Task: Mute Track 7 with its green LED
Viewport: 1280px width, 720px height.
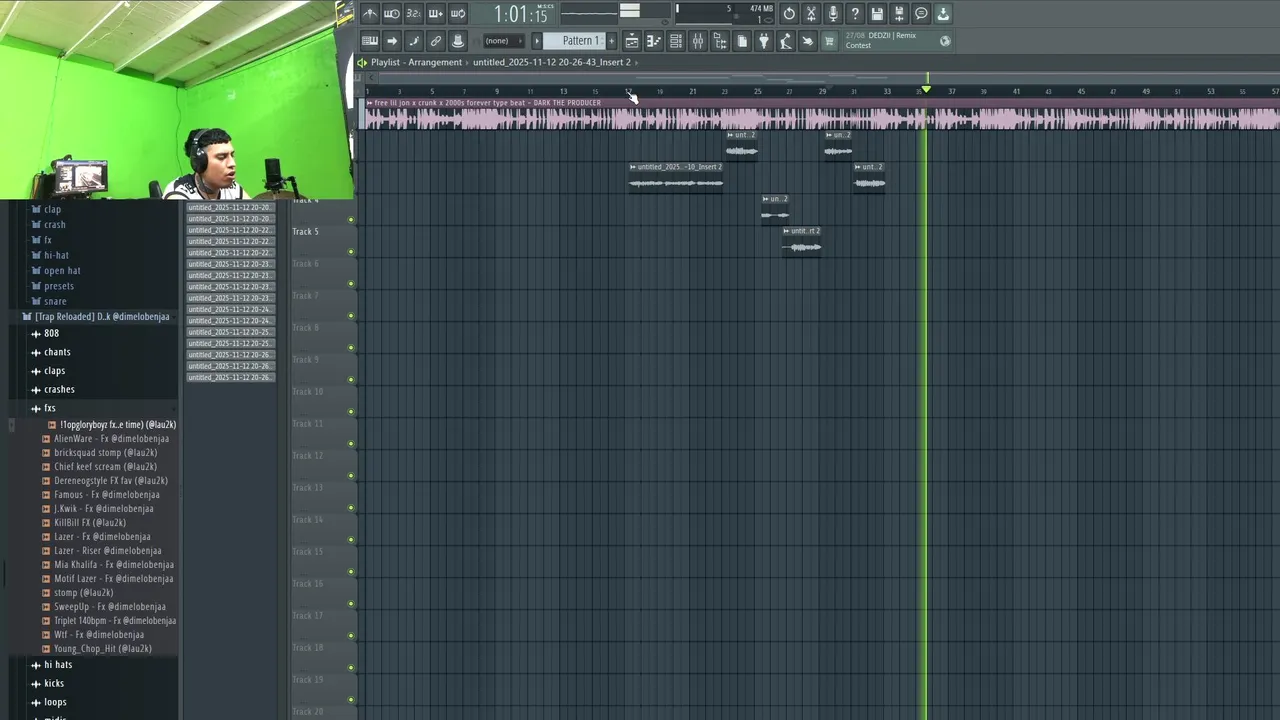Action: [x=351, y=316]
